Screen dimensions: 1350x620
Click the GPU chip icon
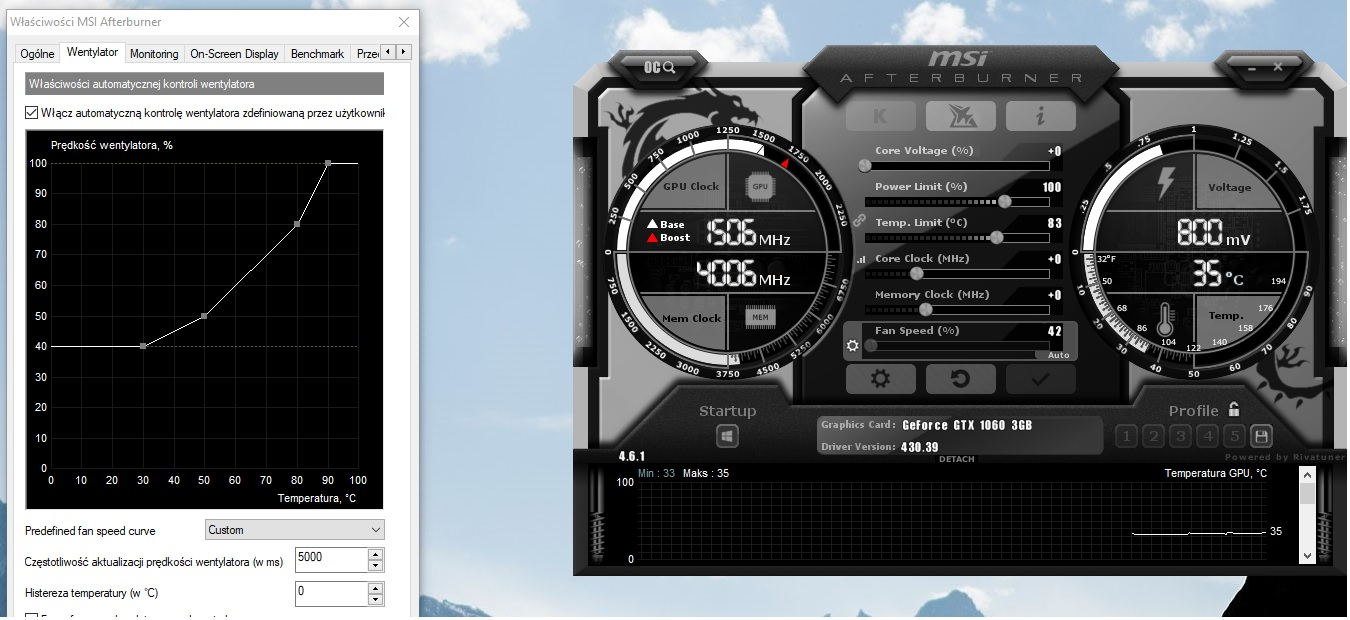(x=760, y=186)
